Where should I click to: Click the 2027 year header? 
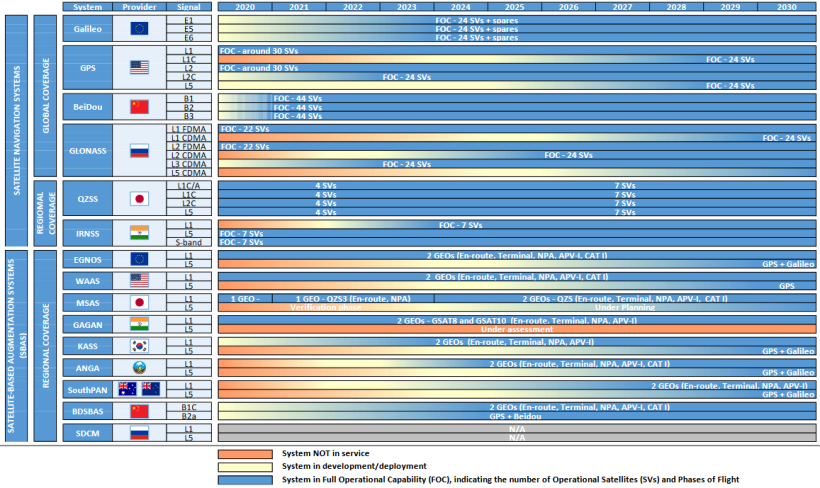622,7
